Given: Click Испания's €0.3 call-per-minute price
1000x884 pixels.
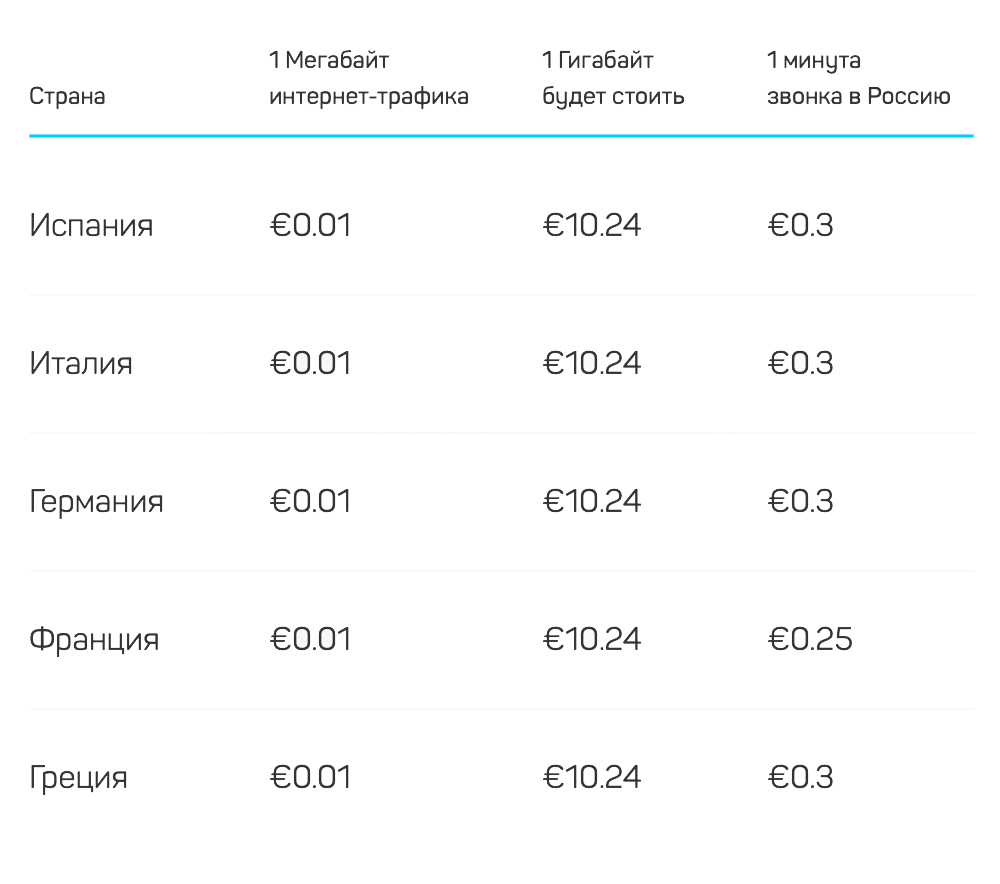Looking at the screenshot, I should click(800, 225).
